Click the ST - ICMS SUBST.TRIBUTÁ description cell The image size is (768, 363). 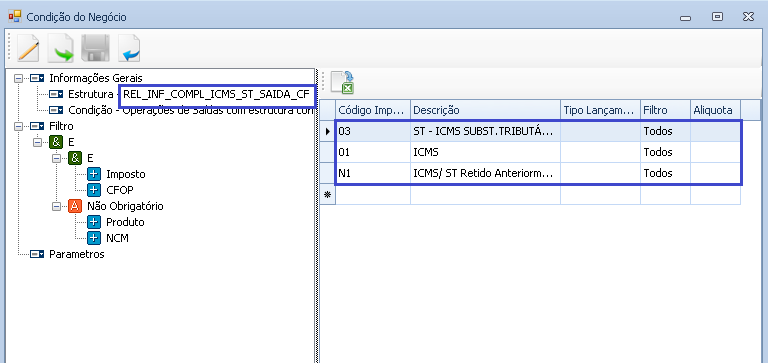coord(485,131)
